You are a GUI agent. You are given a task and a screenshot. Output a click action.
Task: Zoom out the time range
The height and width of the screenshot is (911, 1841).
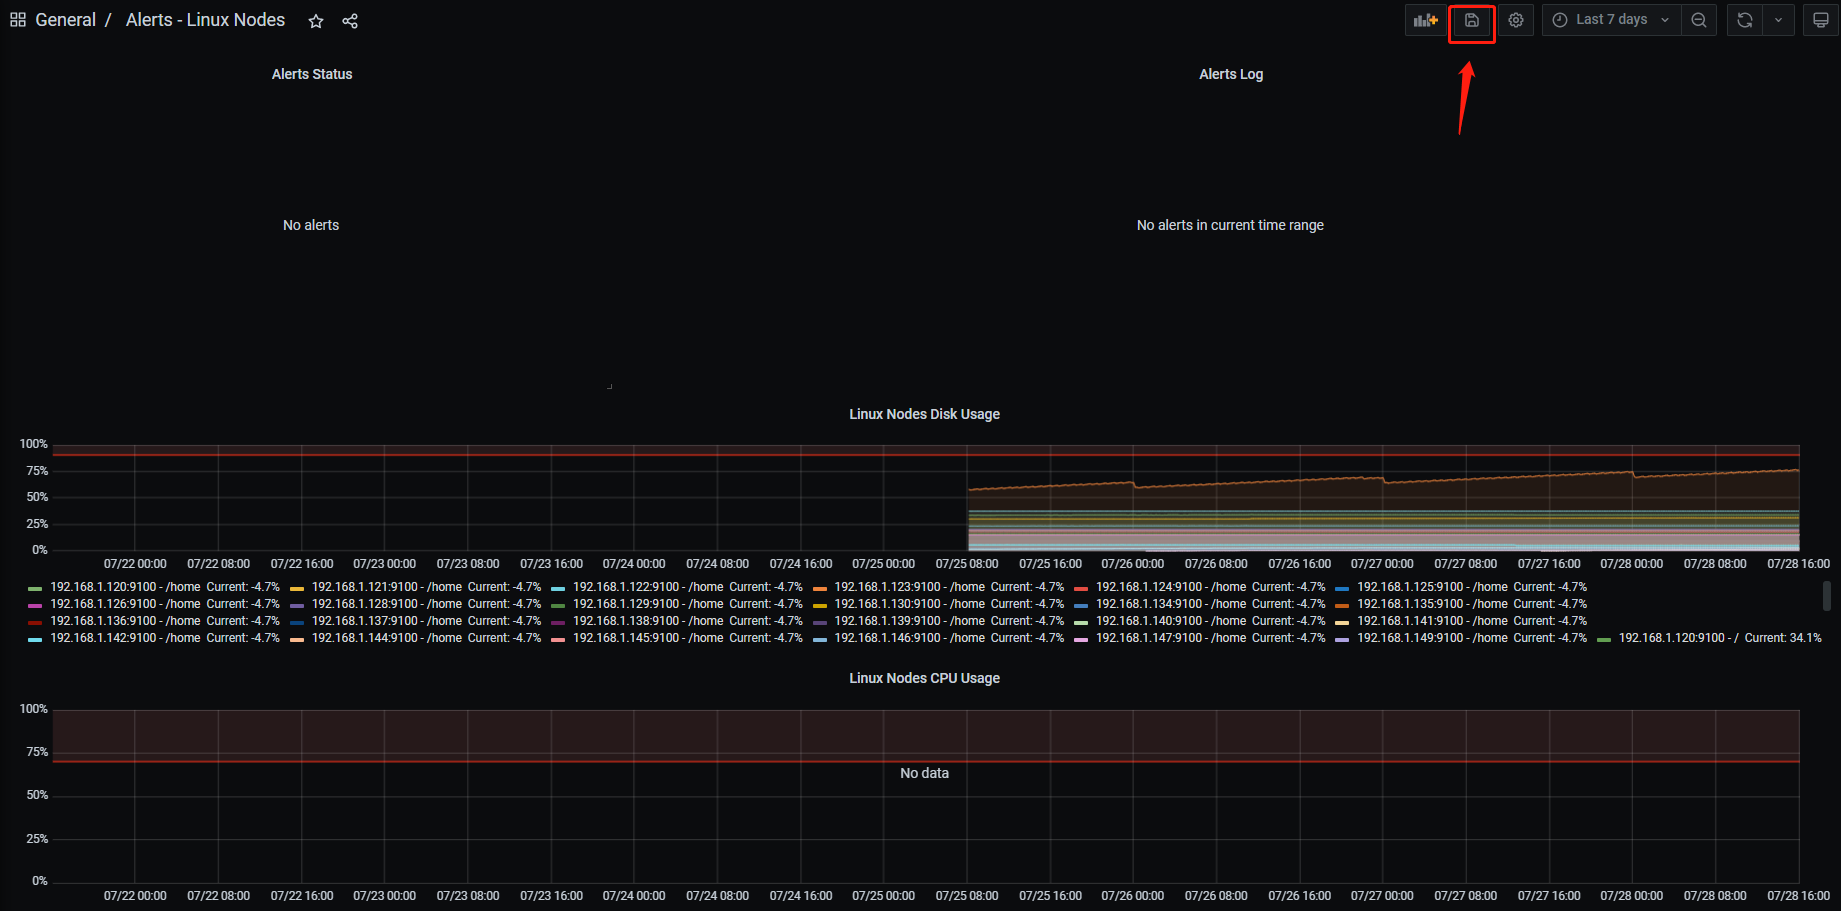point(1699,20)
